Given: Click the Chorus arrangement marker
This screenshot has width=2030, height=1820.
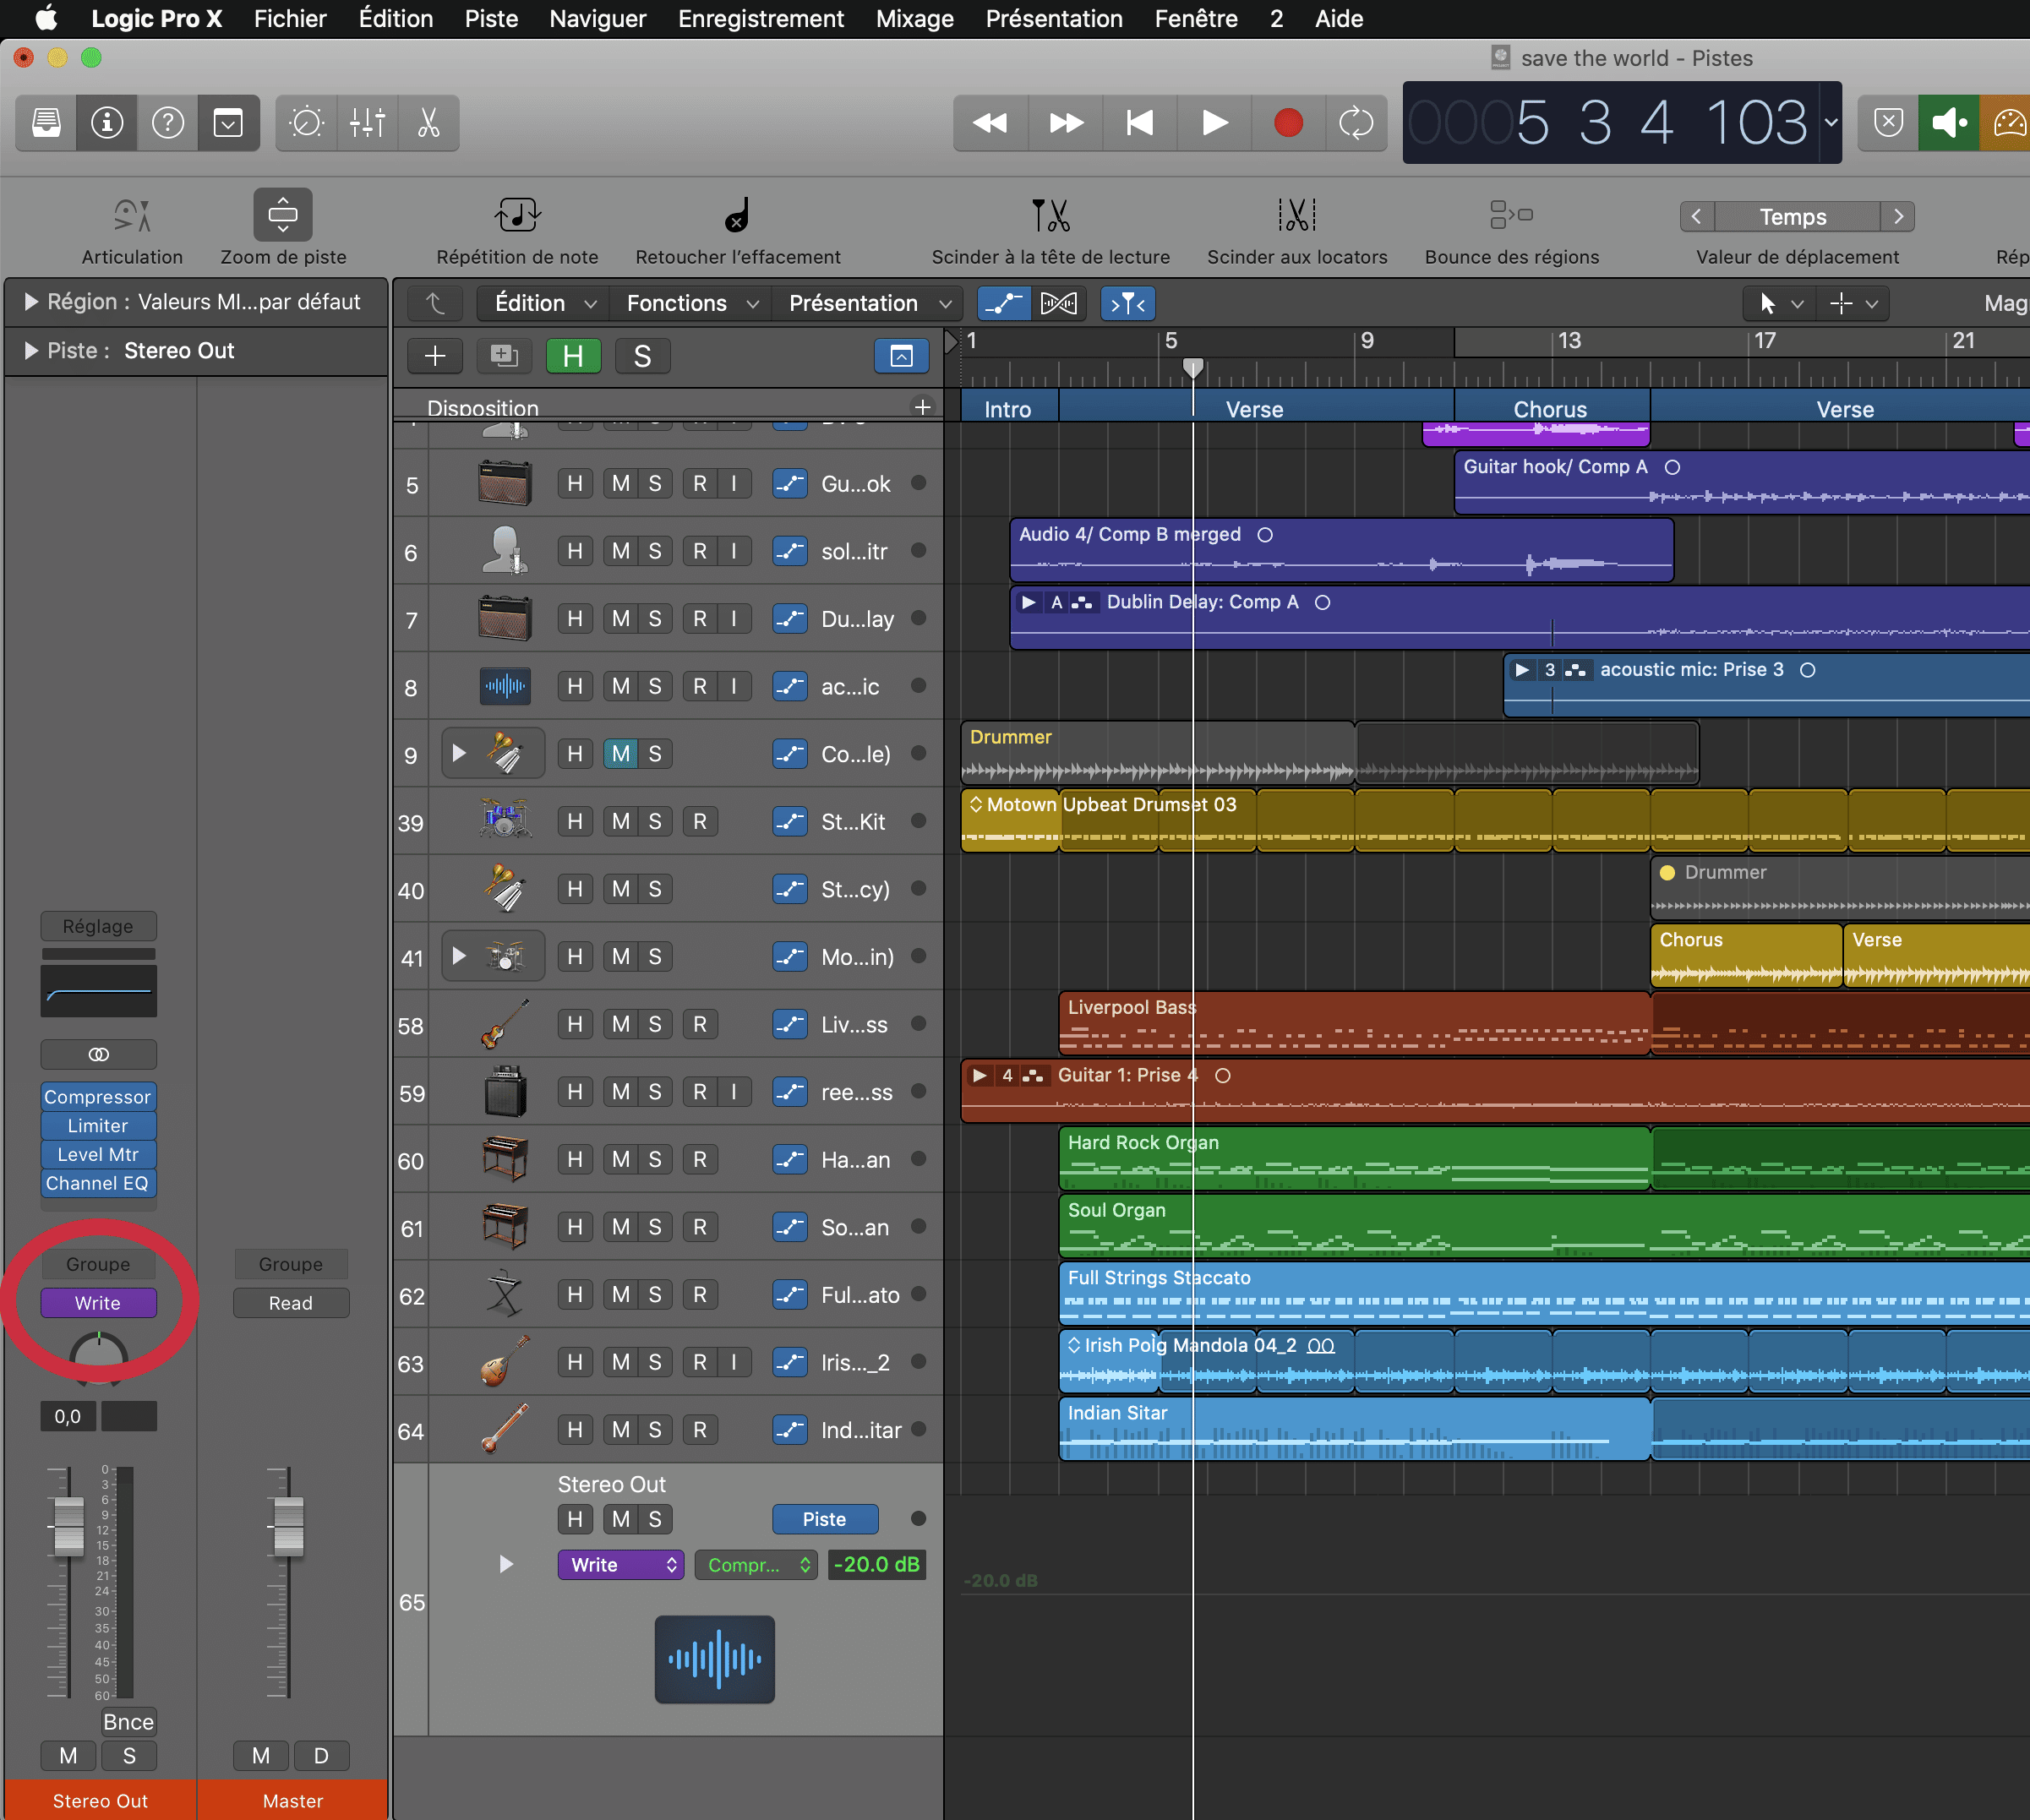Looking at the screenshot, I should click(x=1551, y=409).
